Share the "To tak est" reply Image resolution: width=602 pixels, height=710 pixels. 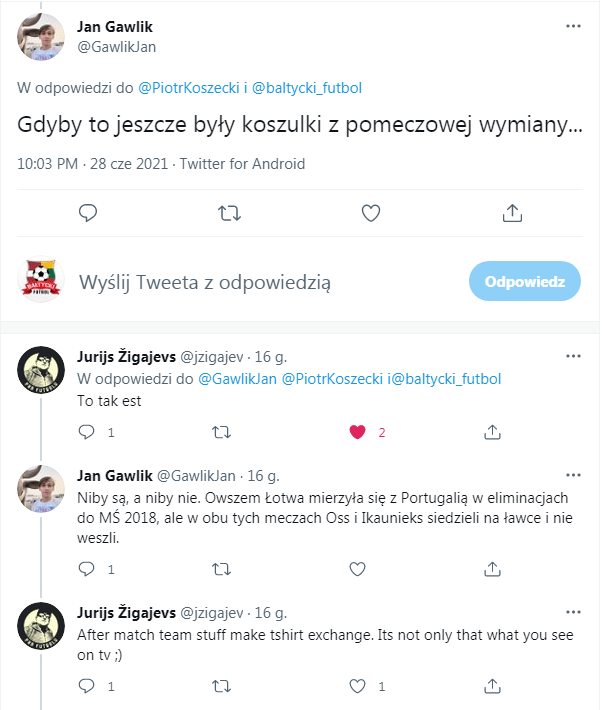click(492, 432)
